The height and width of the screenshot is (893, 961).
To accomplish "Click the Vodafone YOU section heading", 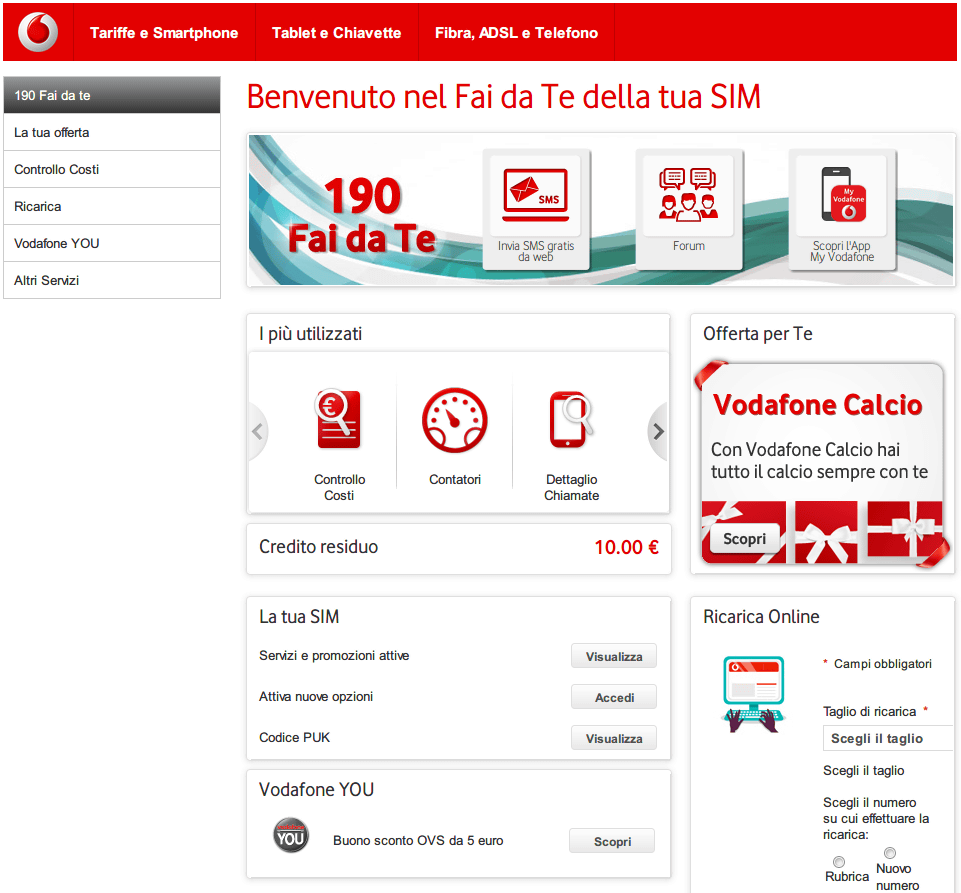I will coord(316,789).
